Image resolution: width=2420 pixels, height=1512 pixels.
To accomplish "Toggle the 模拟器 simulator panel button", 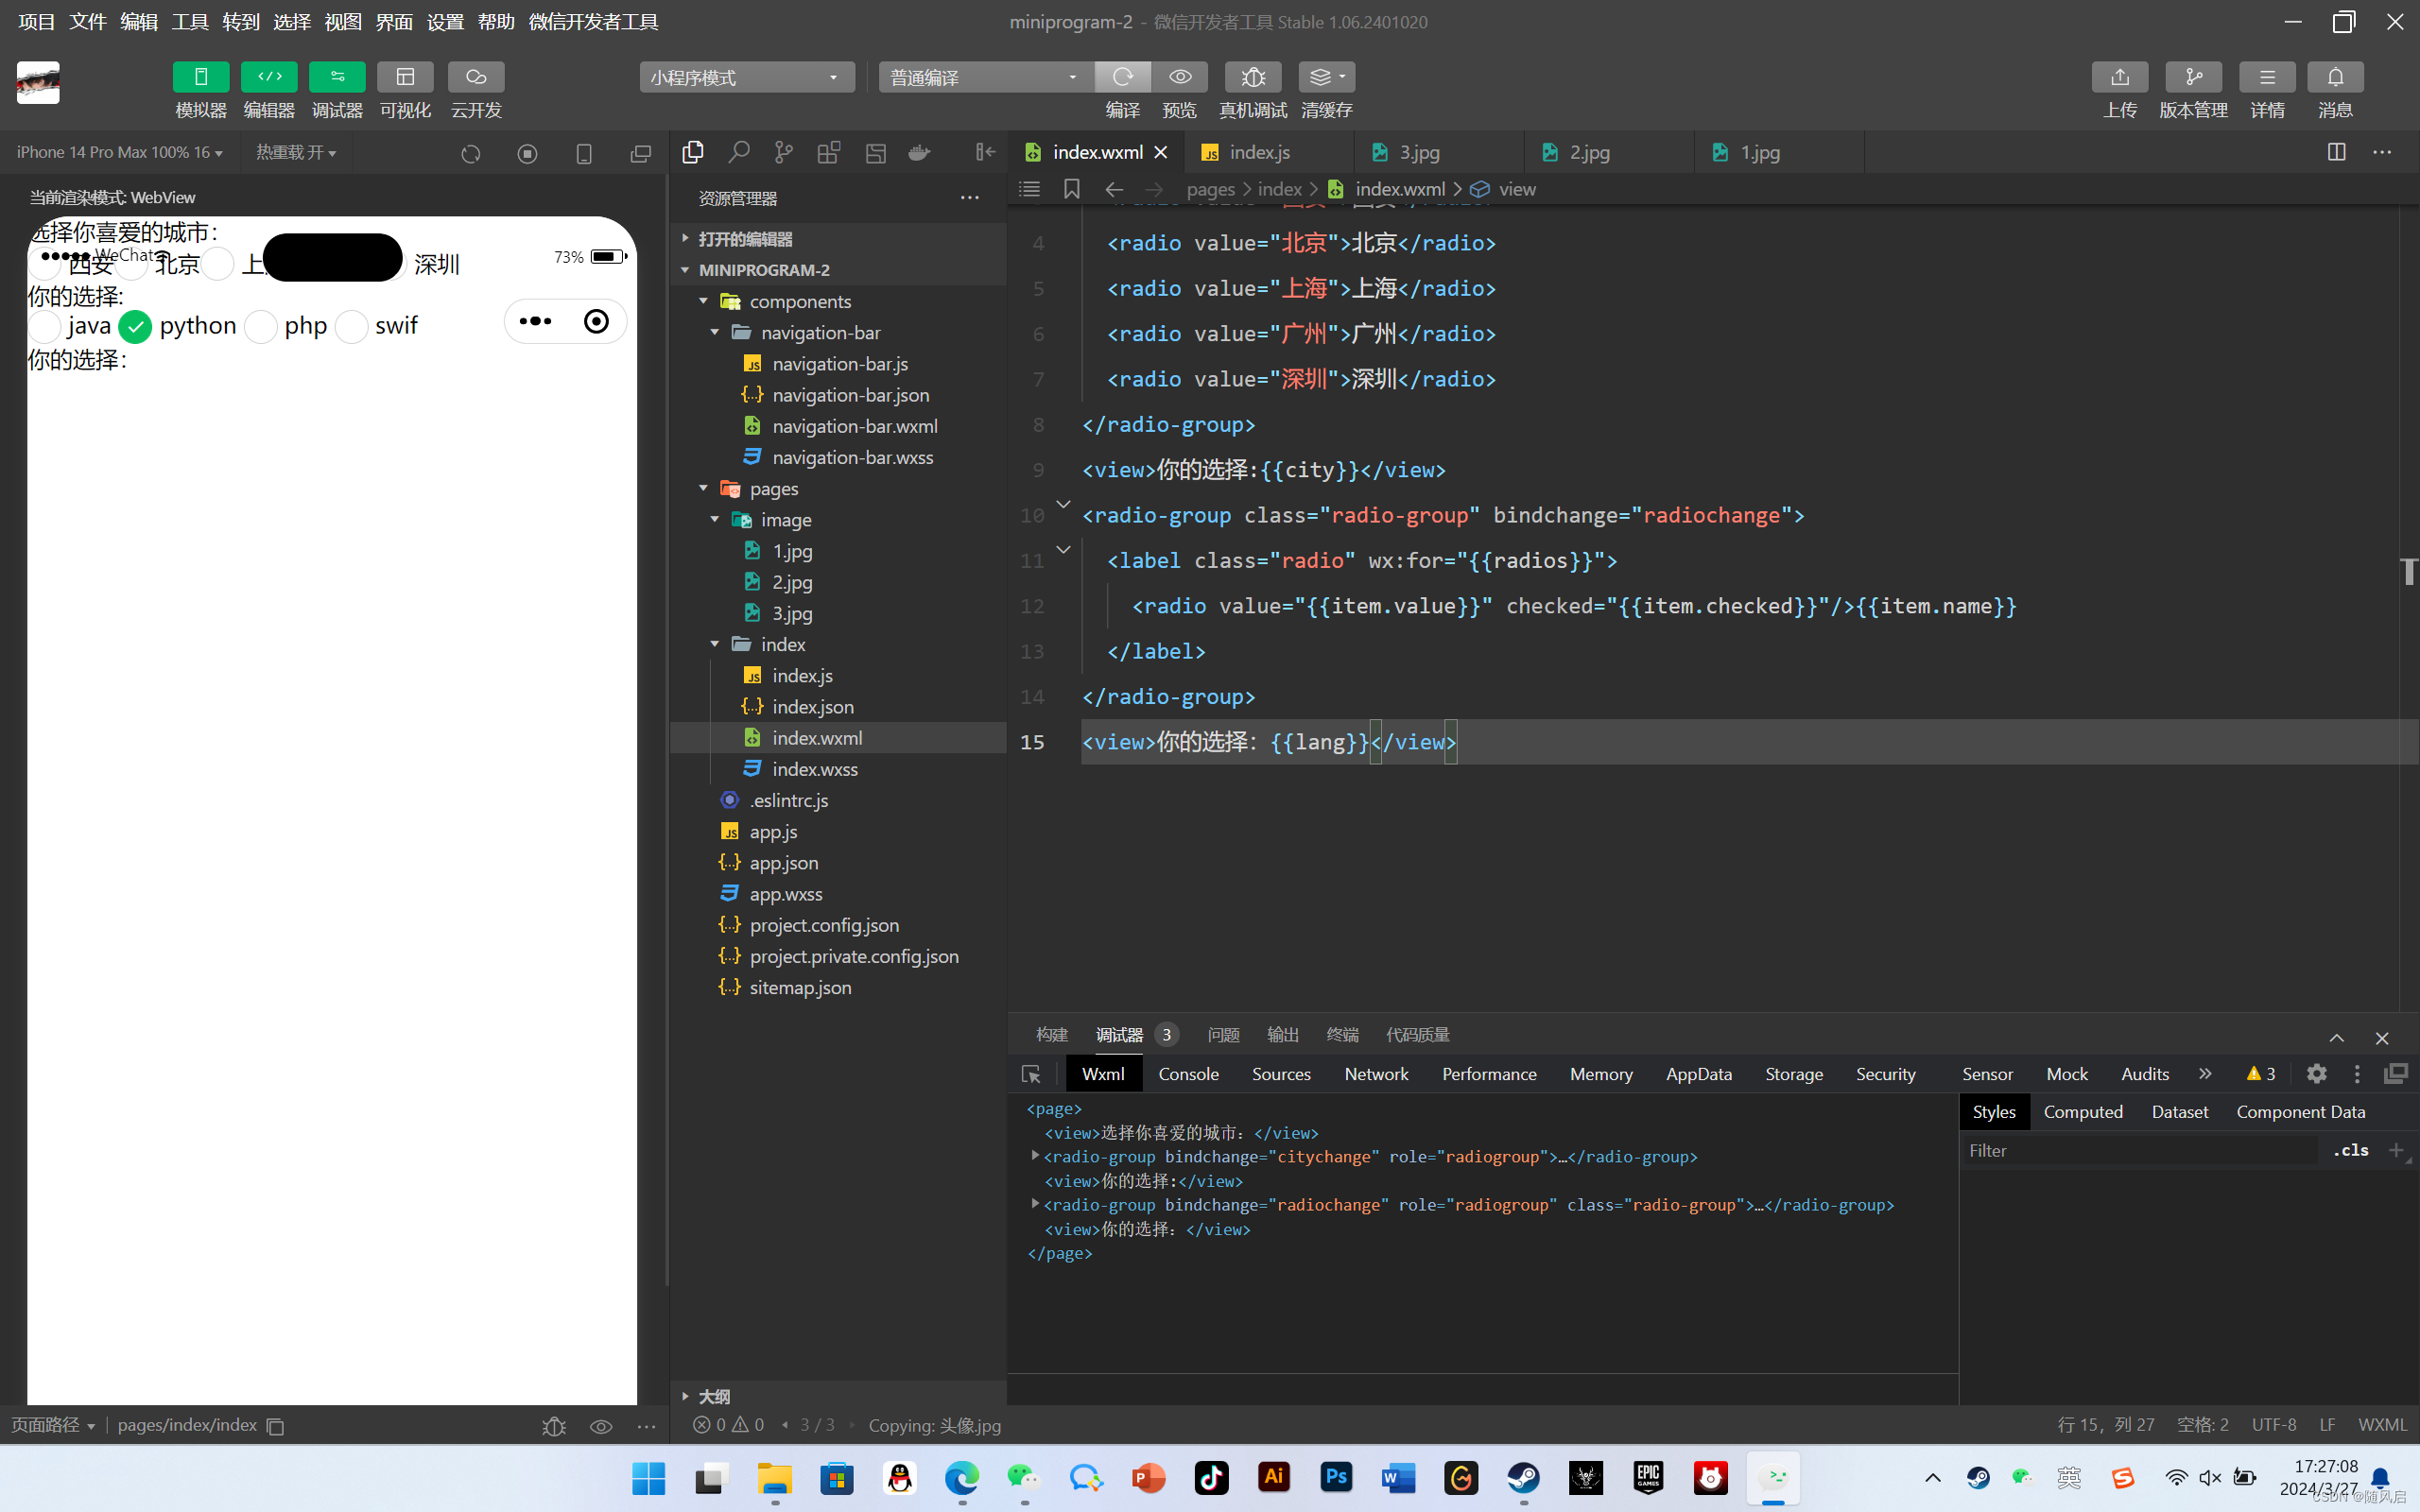I will coord(200,77).
